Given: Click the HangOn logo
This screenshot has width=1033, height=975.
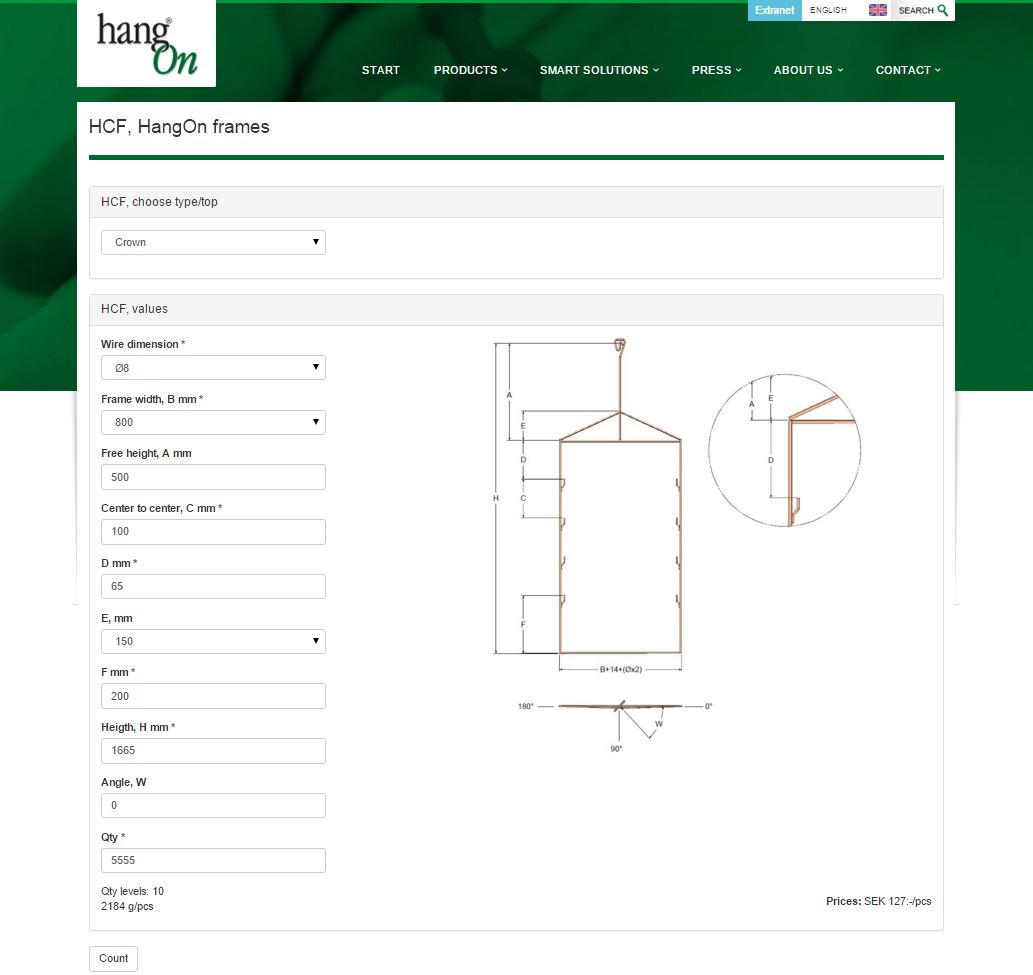Looking at the screenshot, I should tap(146, 43).
